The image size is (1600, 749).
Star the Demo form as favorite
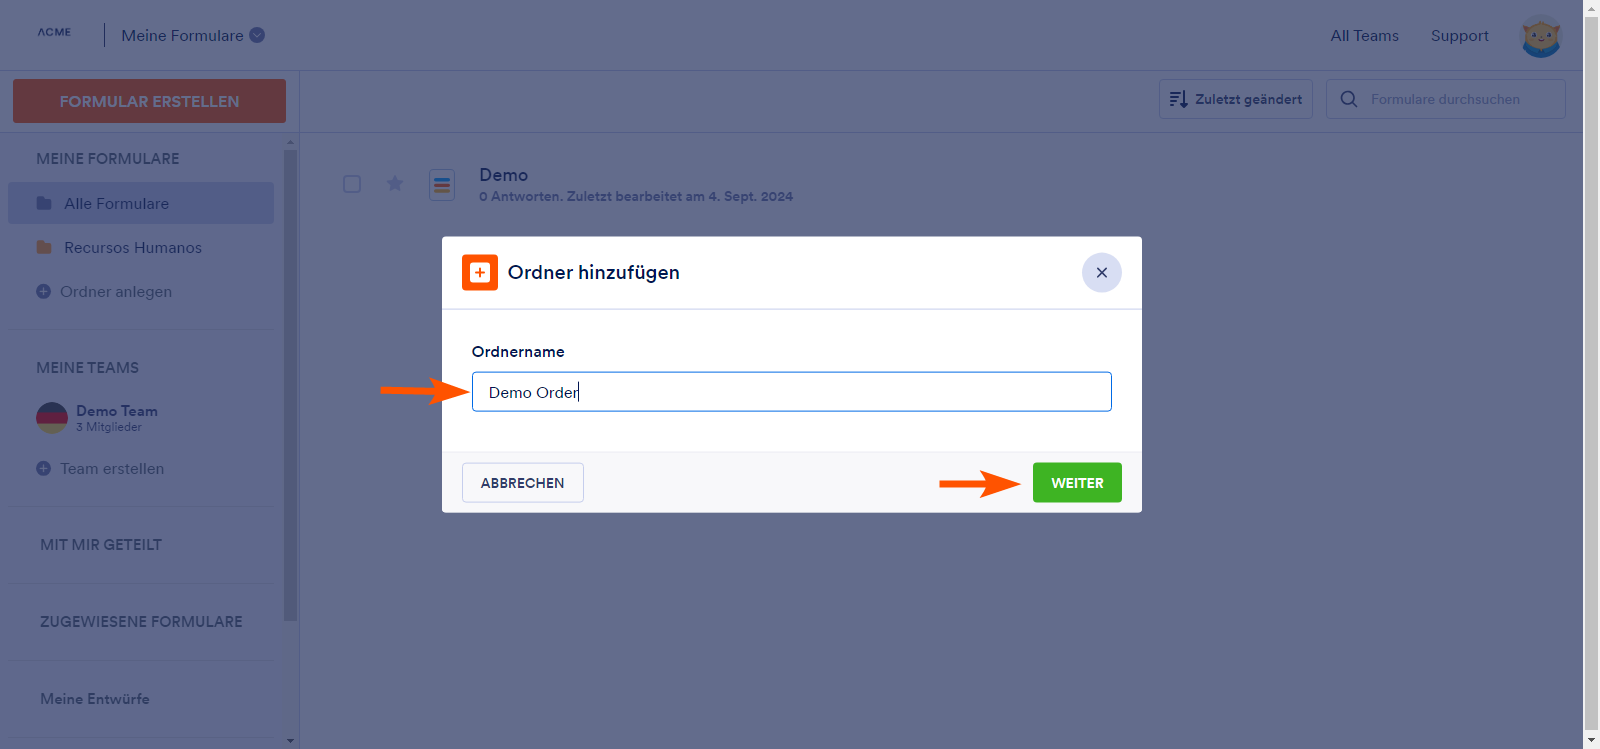(395, 183)
